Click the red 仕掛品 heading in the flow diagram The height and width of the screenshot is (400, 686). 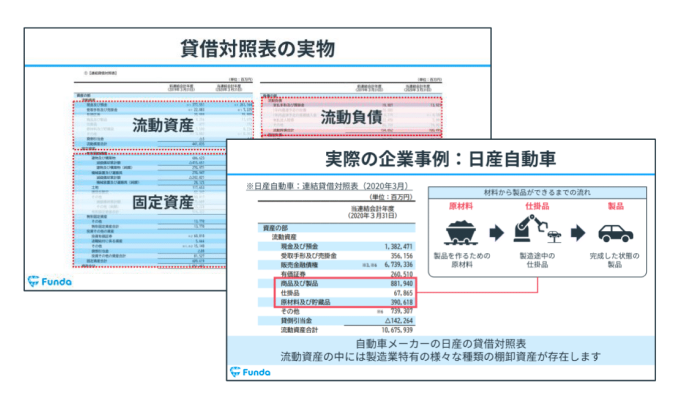click(537, 206)
